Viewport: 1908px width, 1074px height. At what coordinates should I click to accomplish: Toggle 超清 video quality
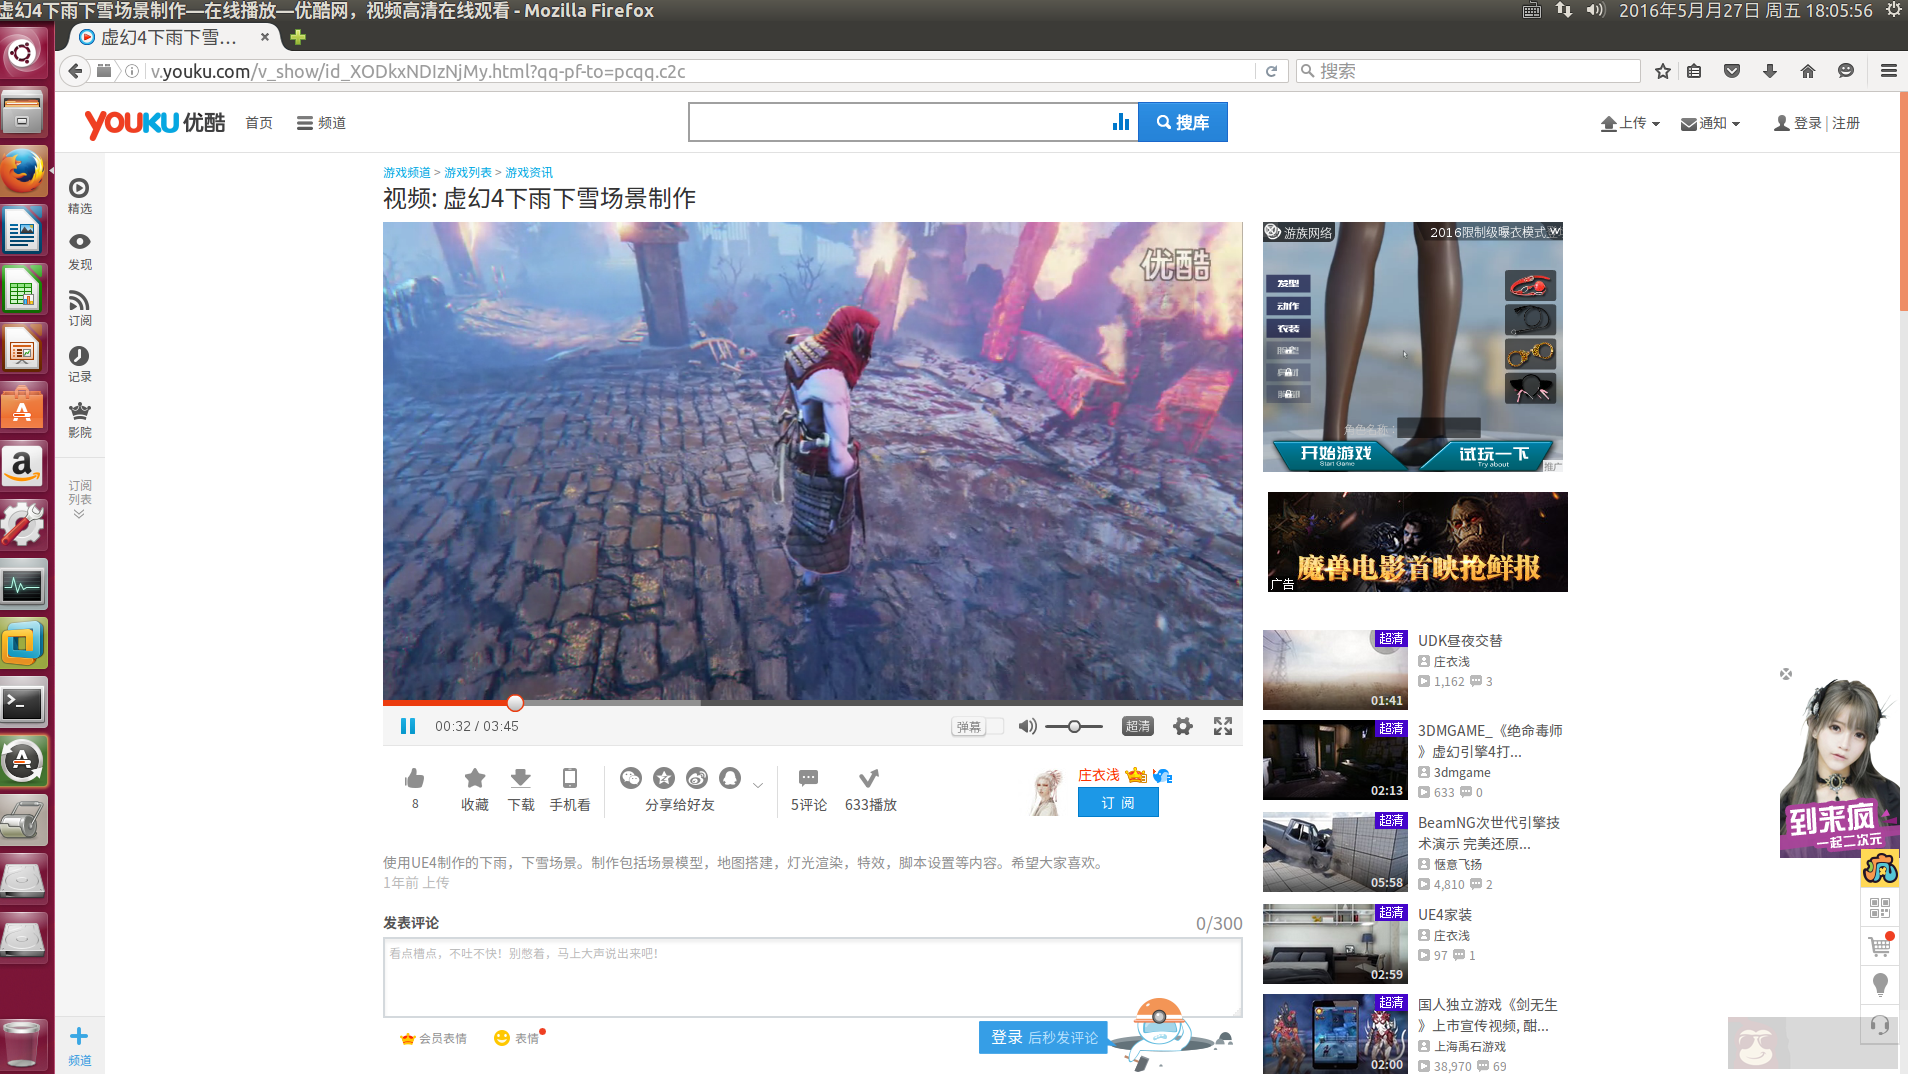click(x=1137, y=726)
